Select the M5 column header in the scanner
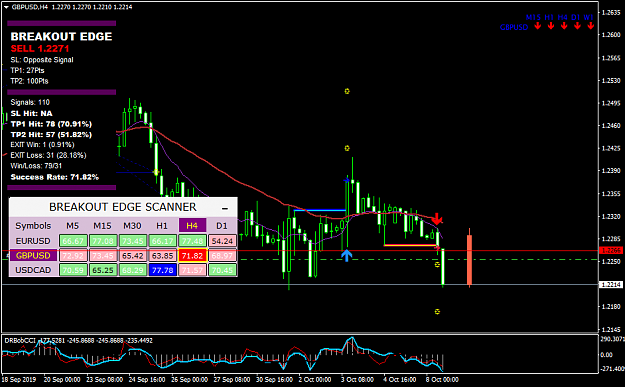The image size is (625, 387). tap(73, 226)
